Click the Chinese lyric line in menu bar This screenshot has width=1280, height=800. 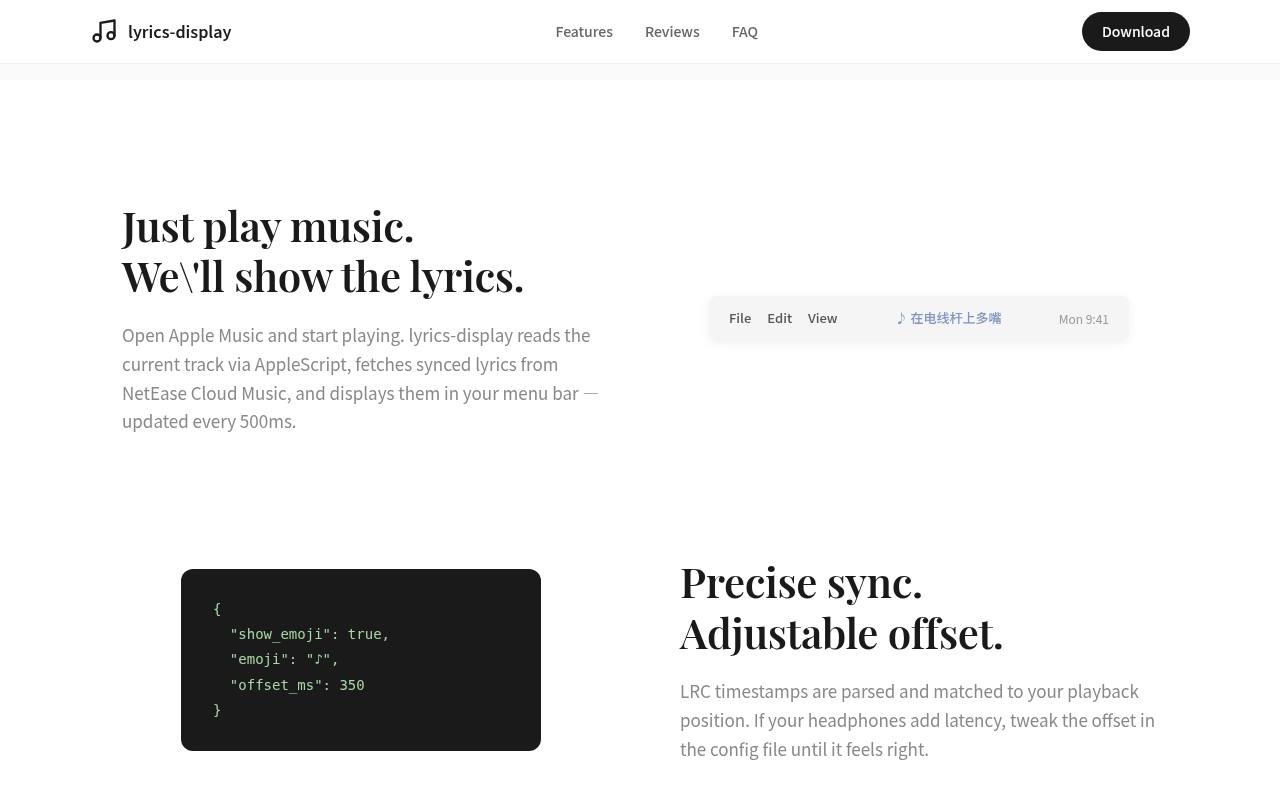pyautogui.click(x=949, y=319)
